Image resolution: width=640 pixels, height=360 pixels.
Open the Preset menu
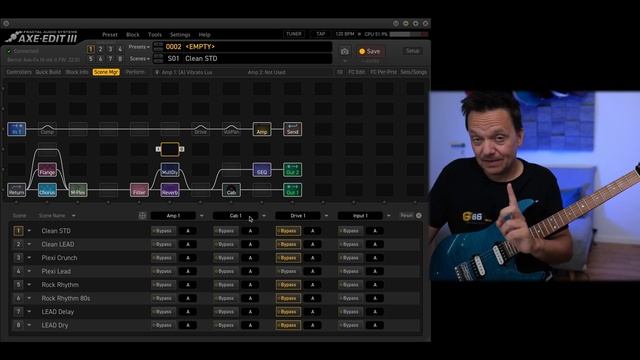tap(110, 35)
